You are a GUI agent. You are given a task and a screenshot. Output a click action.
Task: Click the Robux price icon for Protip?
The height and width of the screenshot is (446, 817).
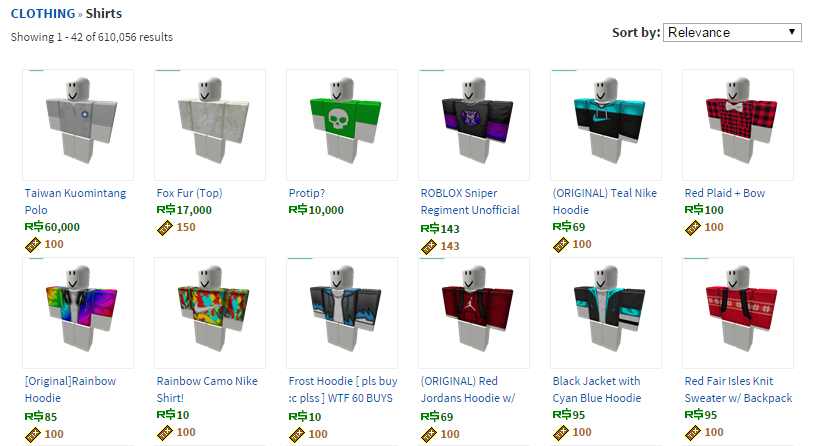coord(298,210)
